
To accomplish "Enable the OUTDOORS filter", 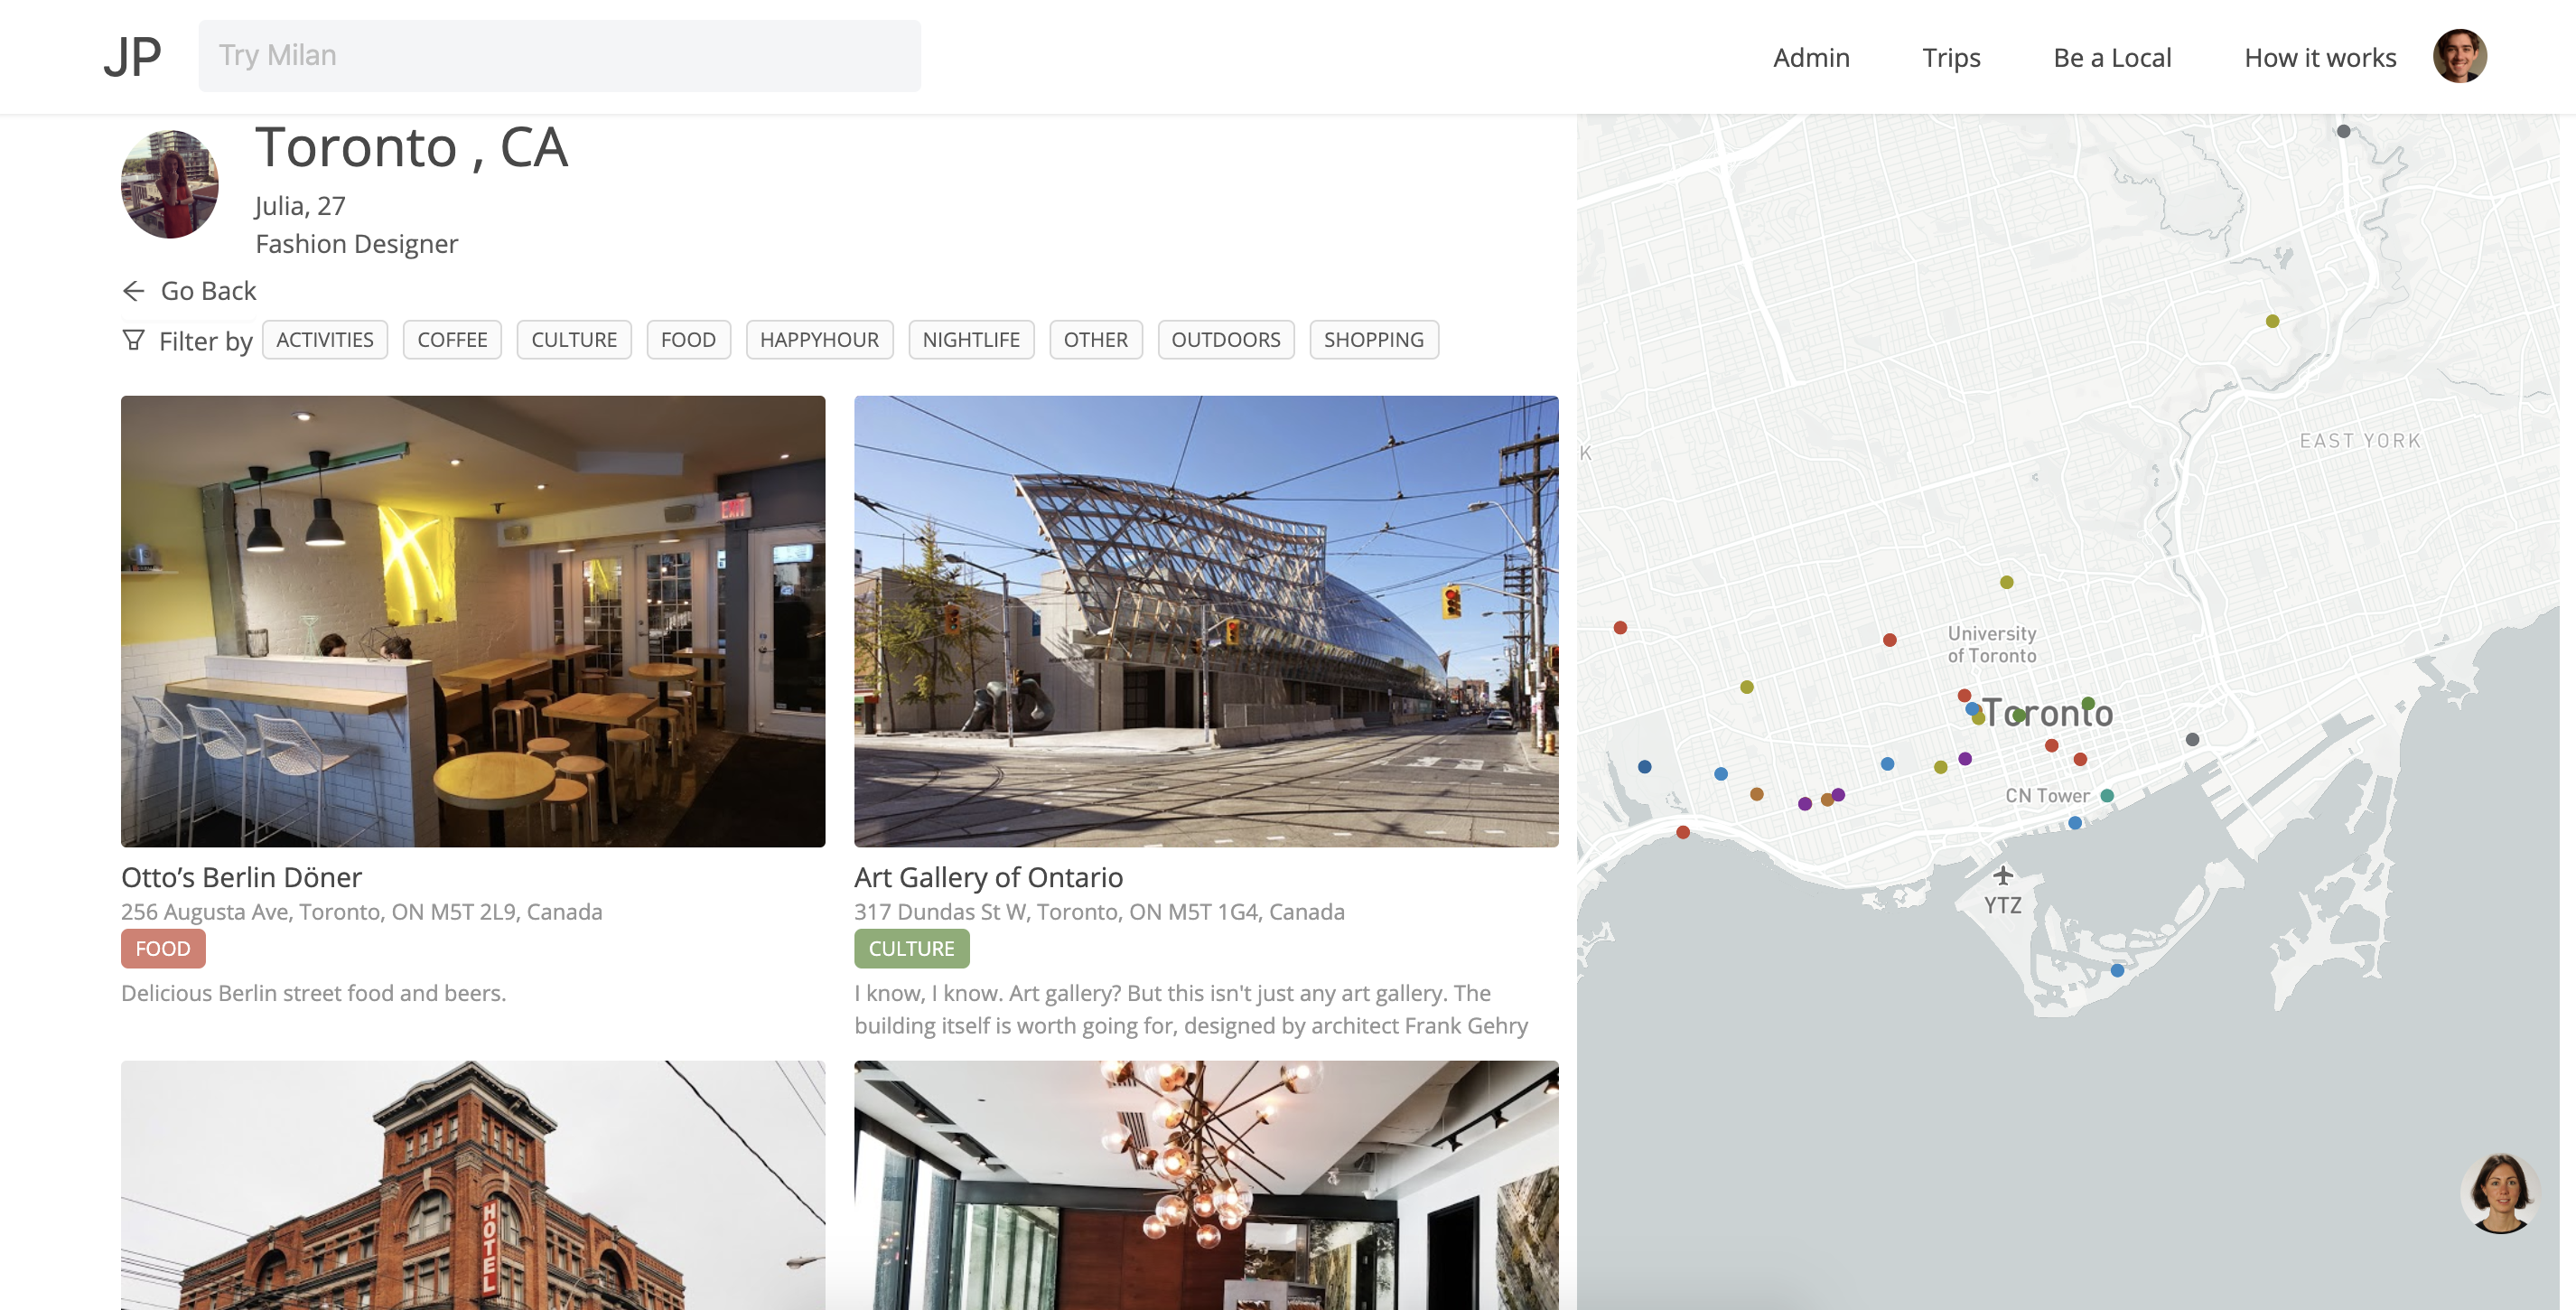I will (x=1226, y=340).
